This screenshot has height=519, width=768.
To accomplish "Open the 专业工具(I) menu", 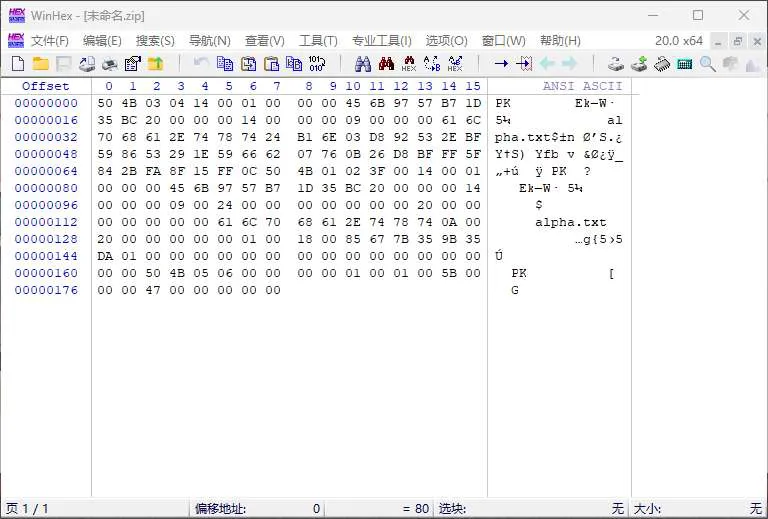I will 382,41.
